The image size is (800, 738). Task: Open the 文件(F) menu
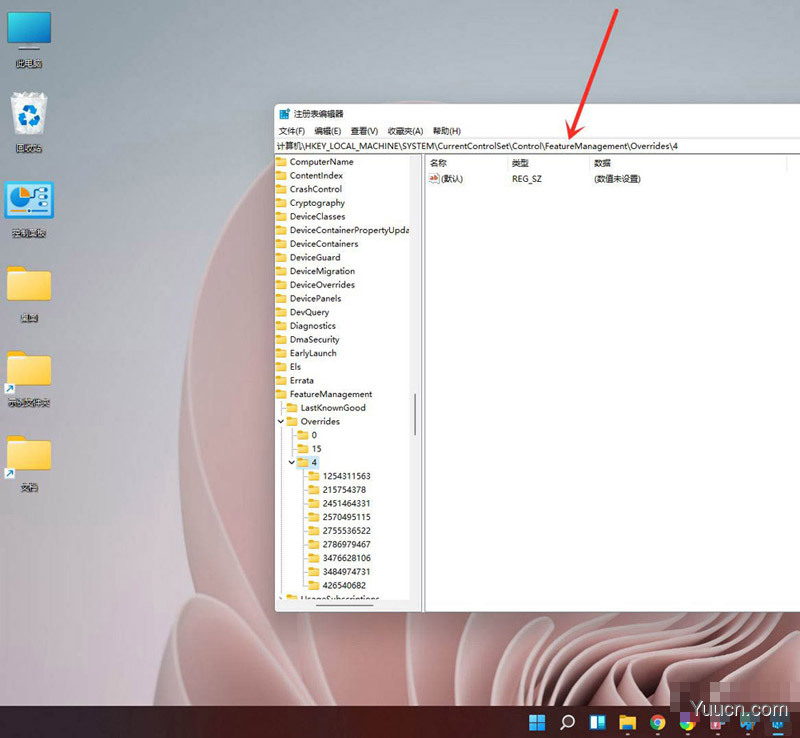[292, 131]
